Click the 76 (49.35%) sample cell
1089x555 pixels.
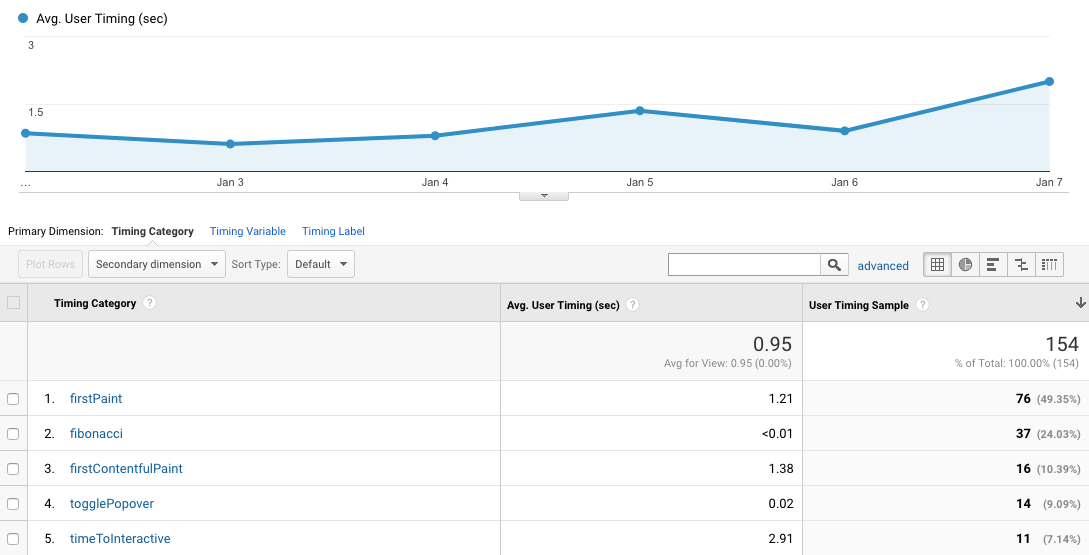click(1047, 399)
